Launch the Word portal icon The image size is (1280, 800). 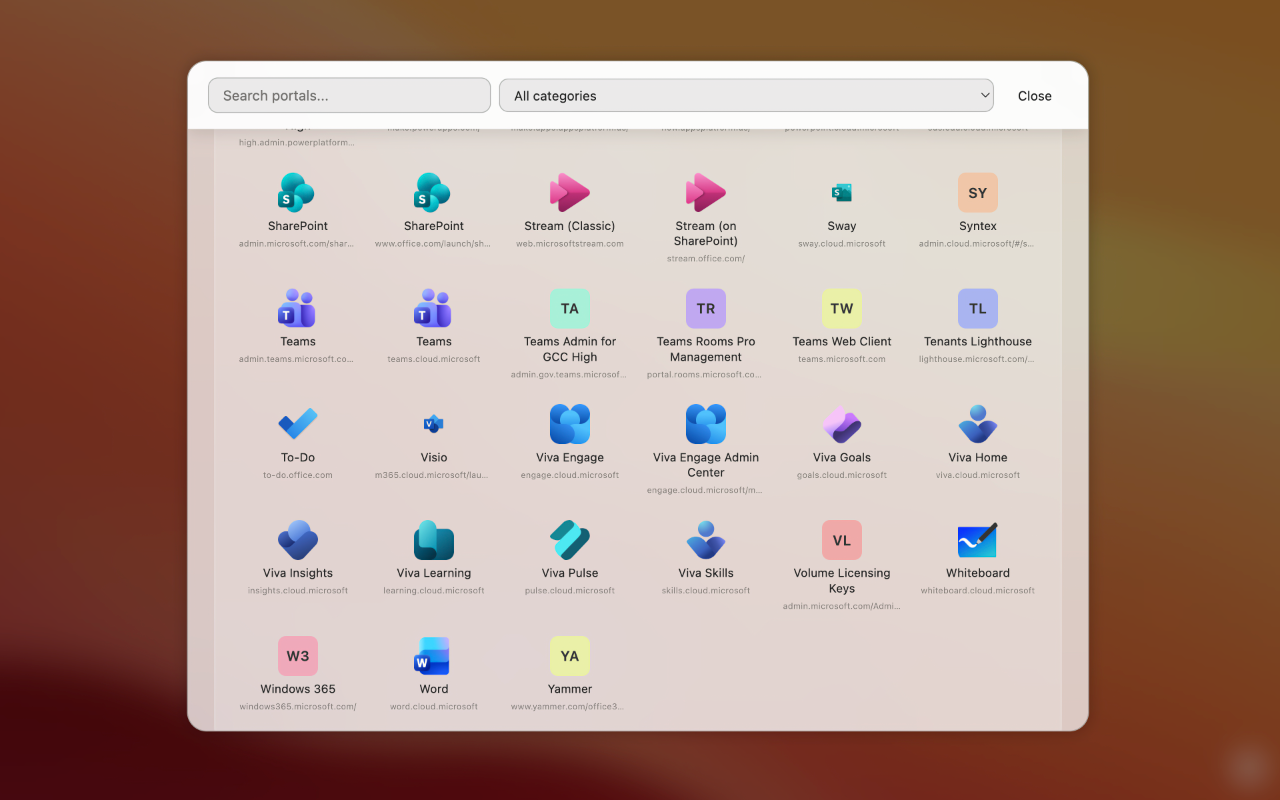coord(434,657)
